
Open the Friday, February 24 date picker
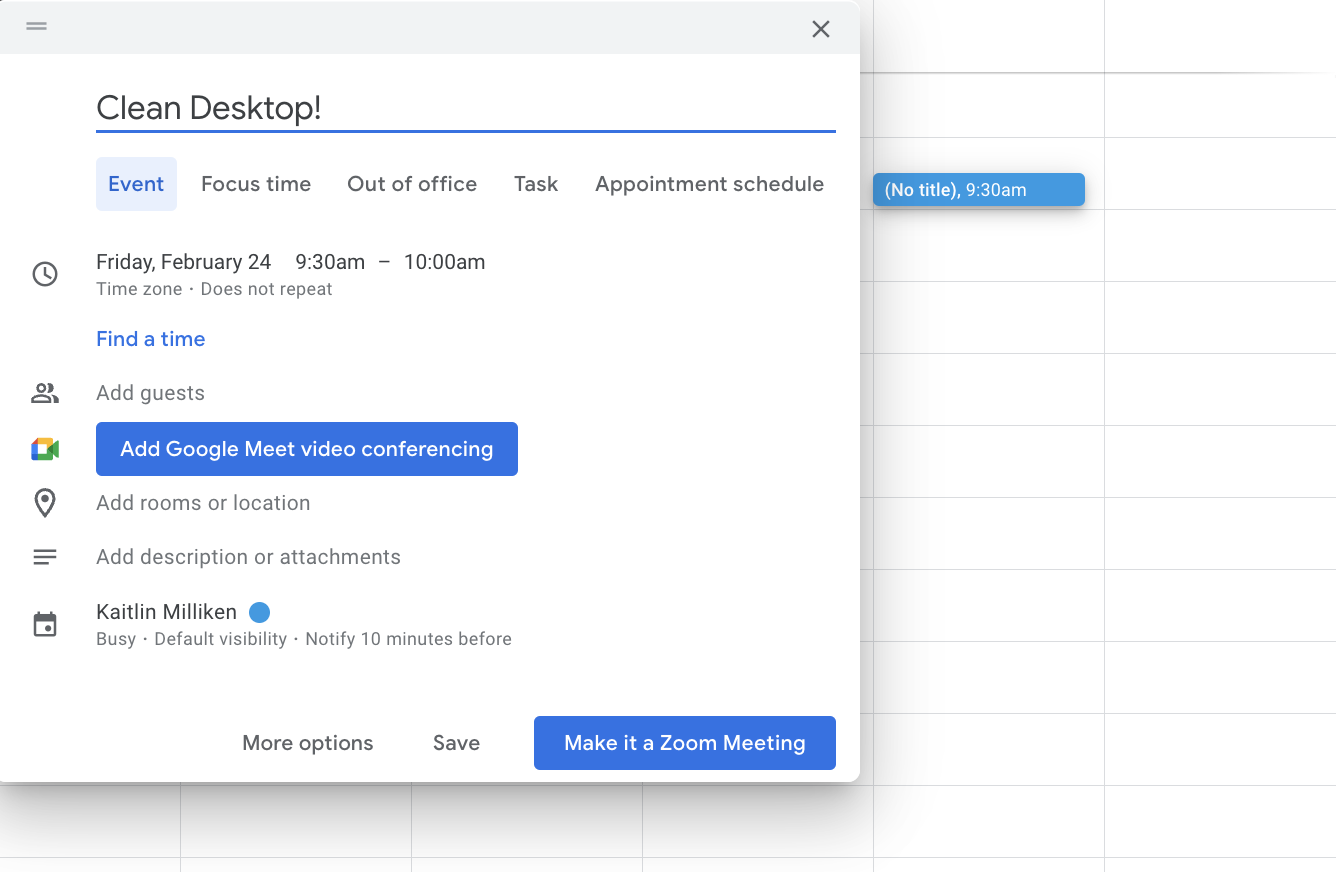[x=184, y=262]
